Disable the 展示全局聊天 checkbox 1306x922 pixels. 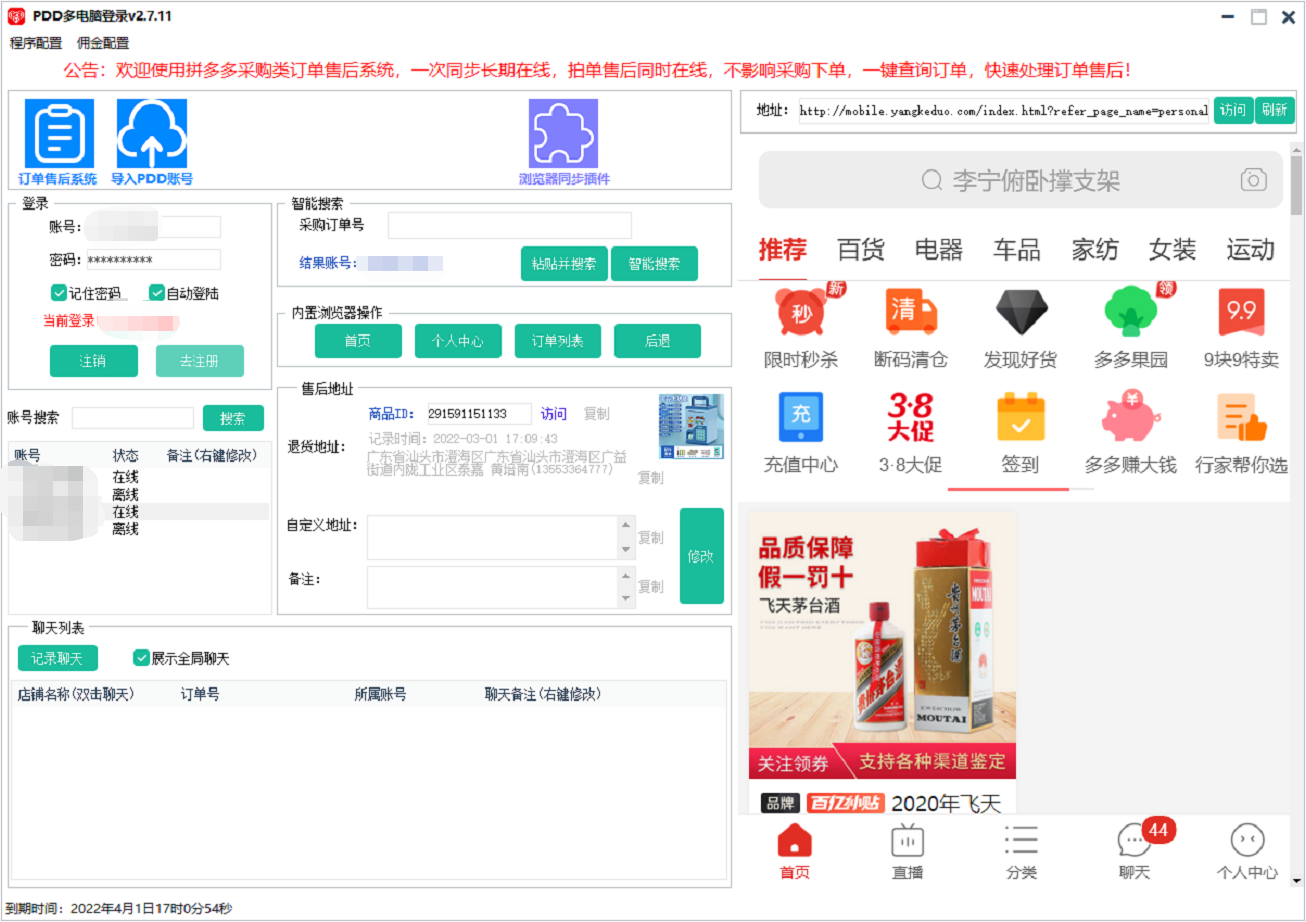click(x=142, y=658)
